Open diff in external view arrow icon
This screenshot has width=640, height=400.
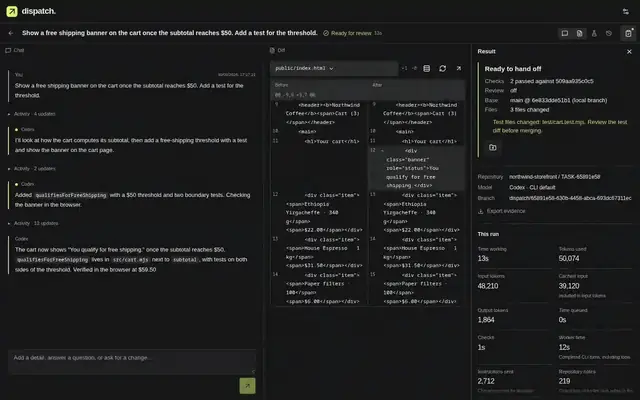(458, 68)
